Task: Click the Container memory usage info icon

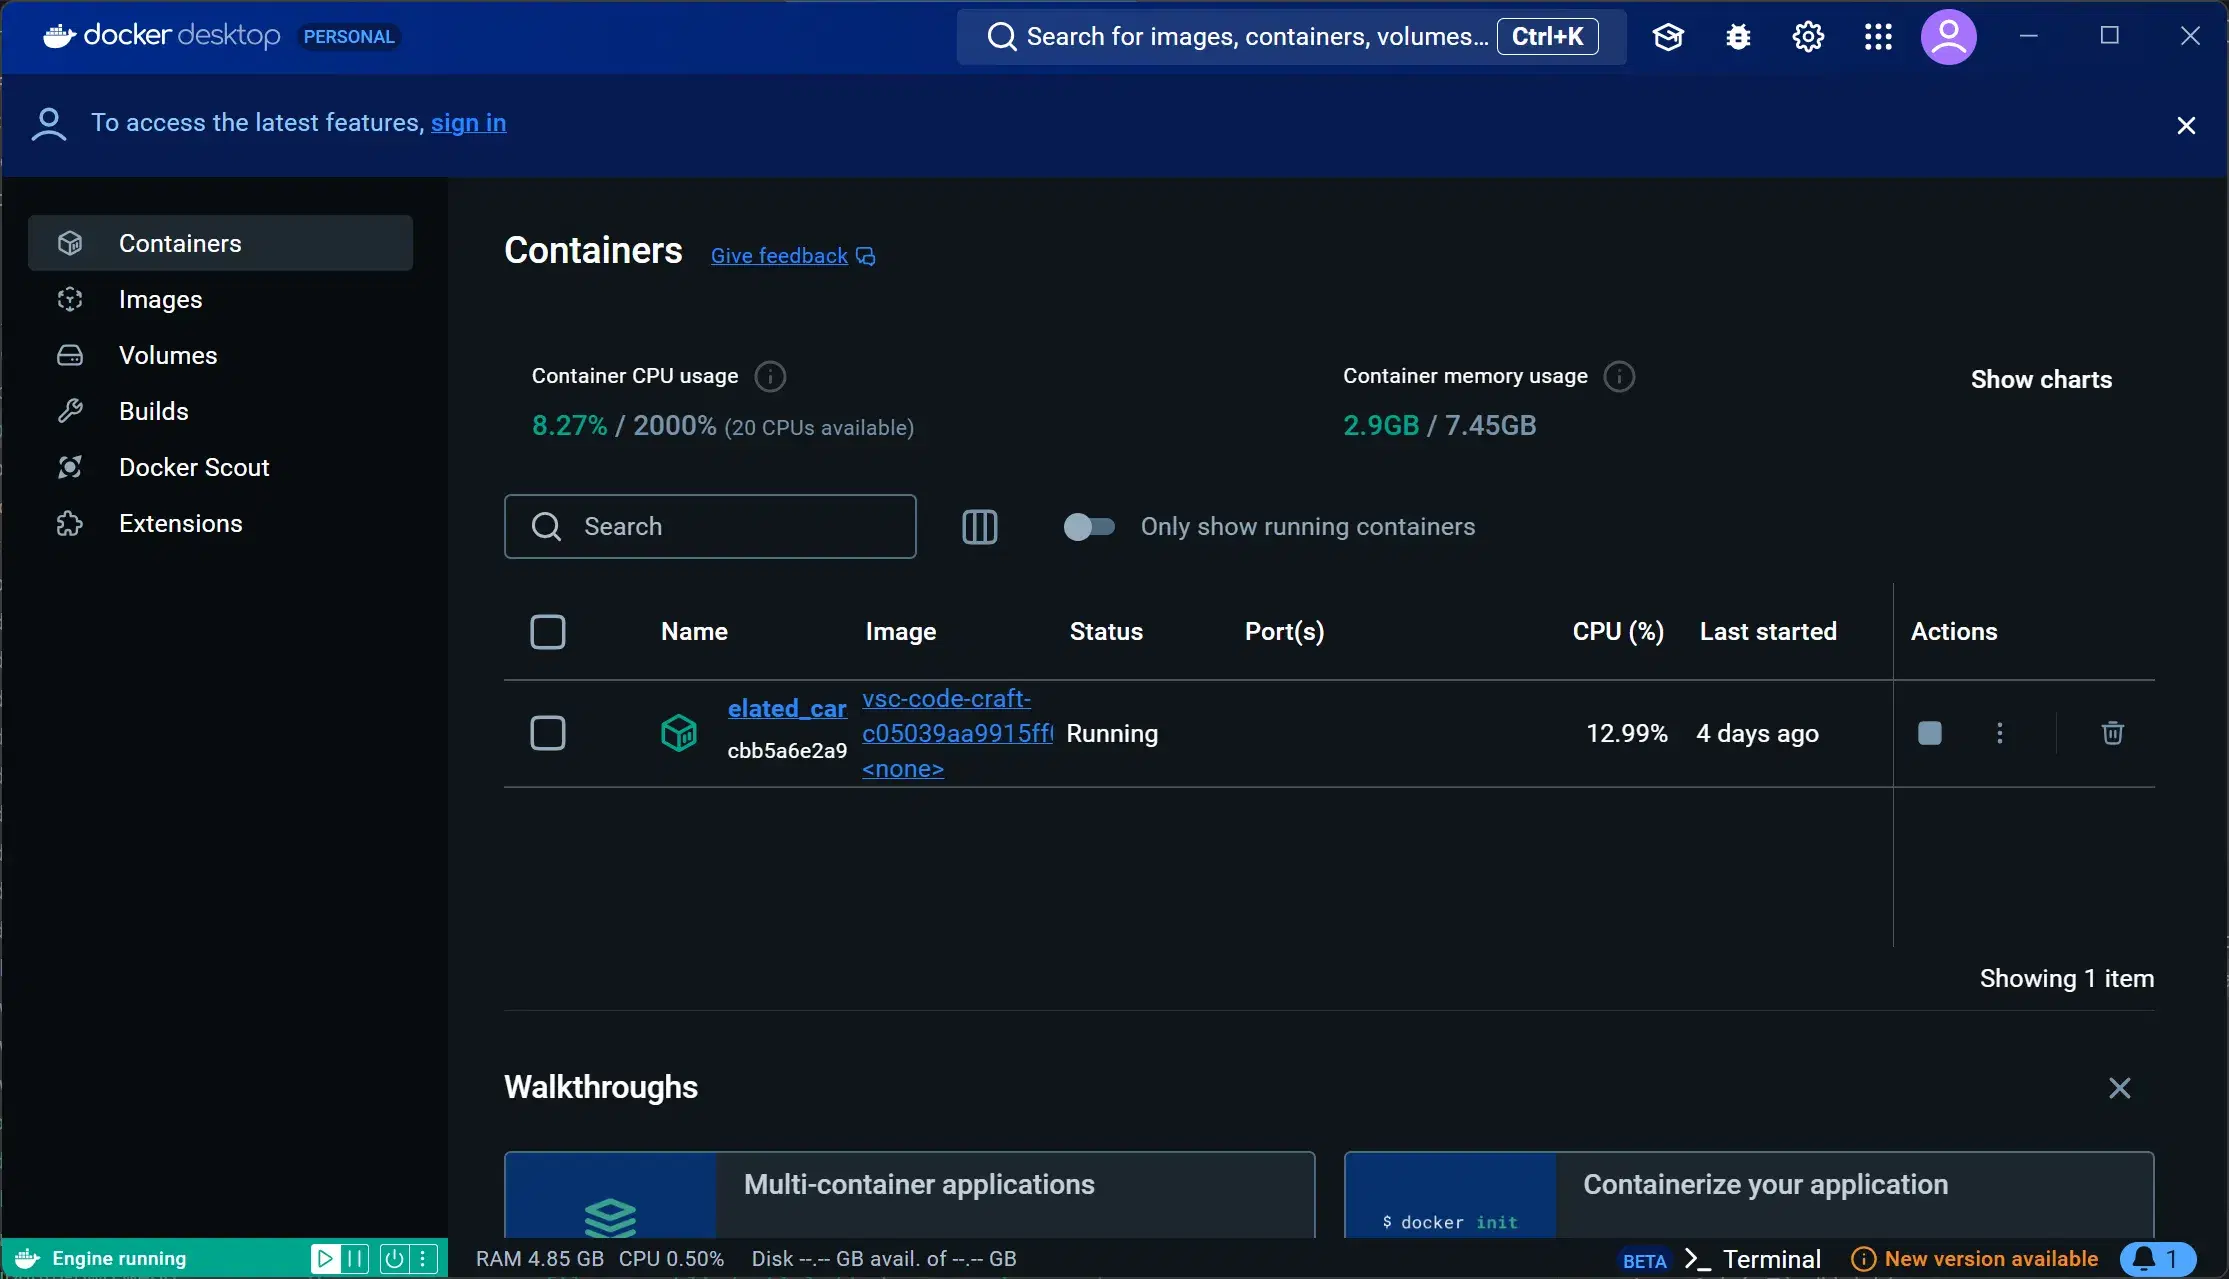Action: click(x=1619, y=377)
